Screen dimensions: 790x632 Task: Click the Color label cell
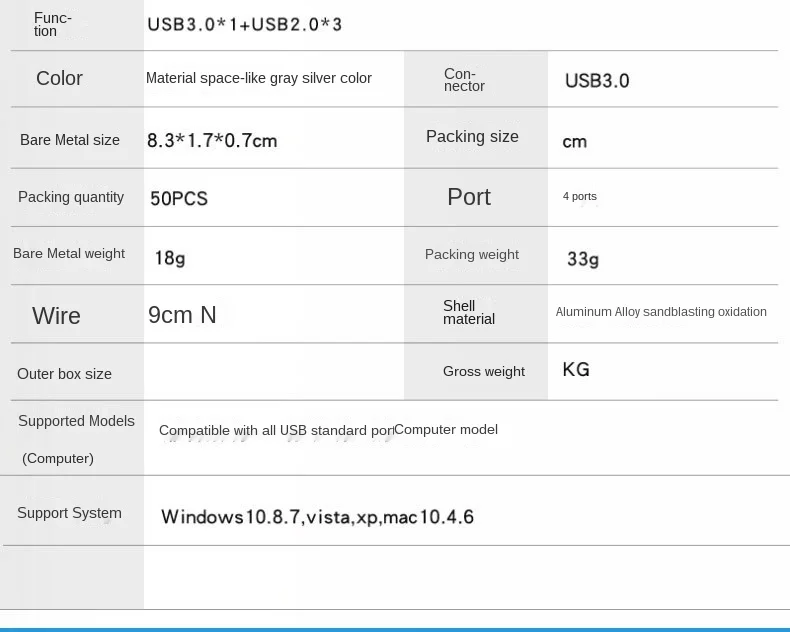point(59,78)
